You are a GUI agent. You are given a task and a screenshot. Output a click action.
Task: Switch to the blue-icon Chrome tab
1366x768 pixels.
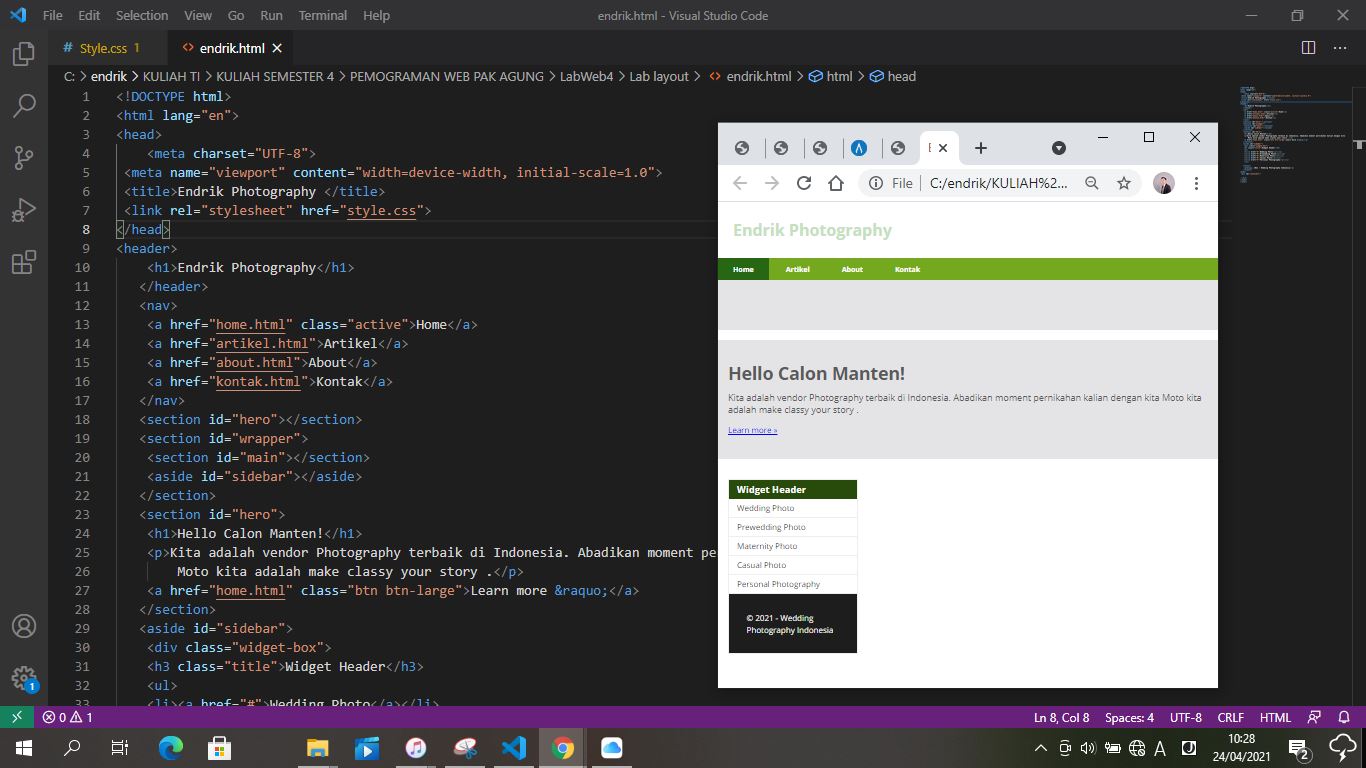(859, 148)
